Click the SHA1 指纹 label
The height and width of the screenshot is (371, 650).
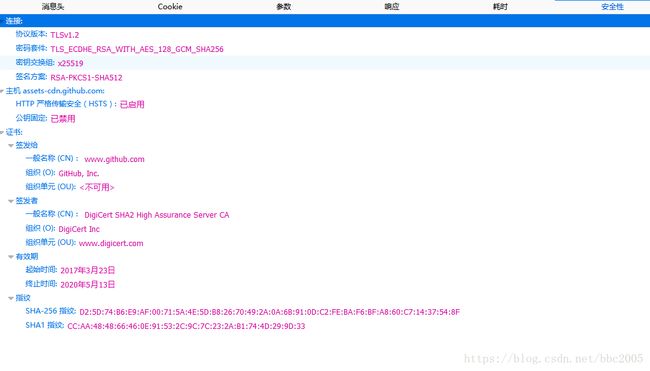[45, 325]
